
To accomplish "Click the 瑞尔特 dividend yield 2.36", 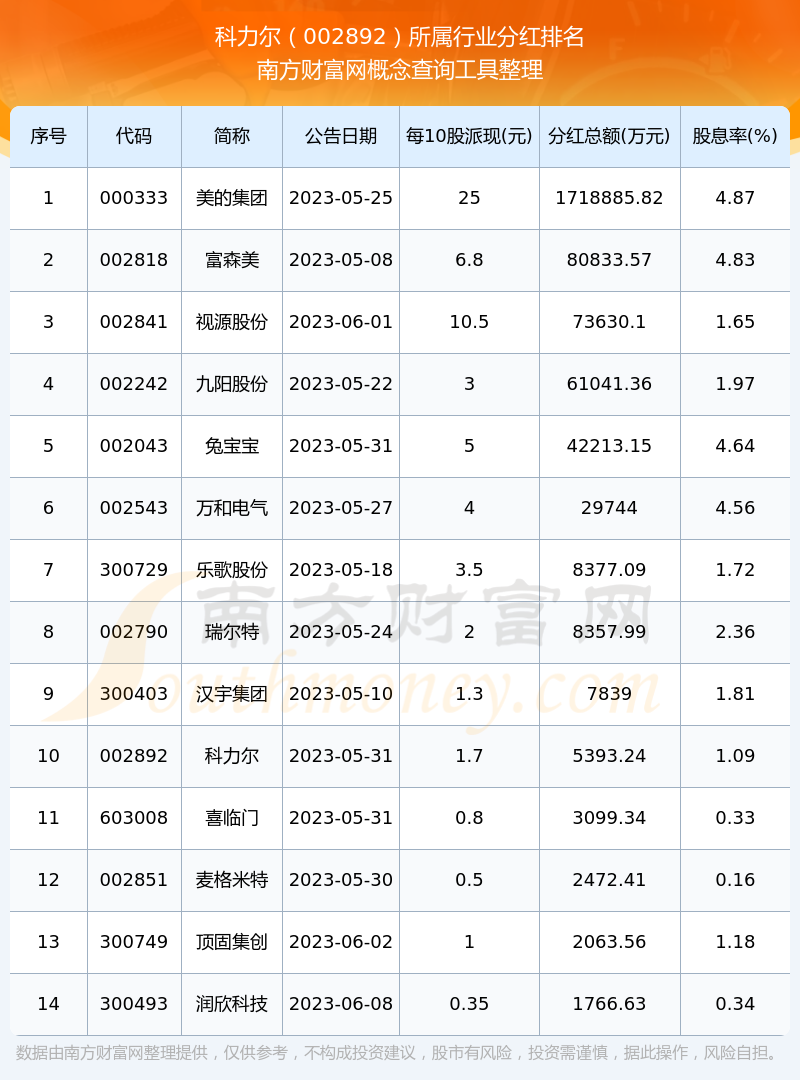I will (x=735, y=632).
